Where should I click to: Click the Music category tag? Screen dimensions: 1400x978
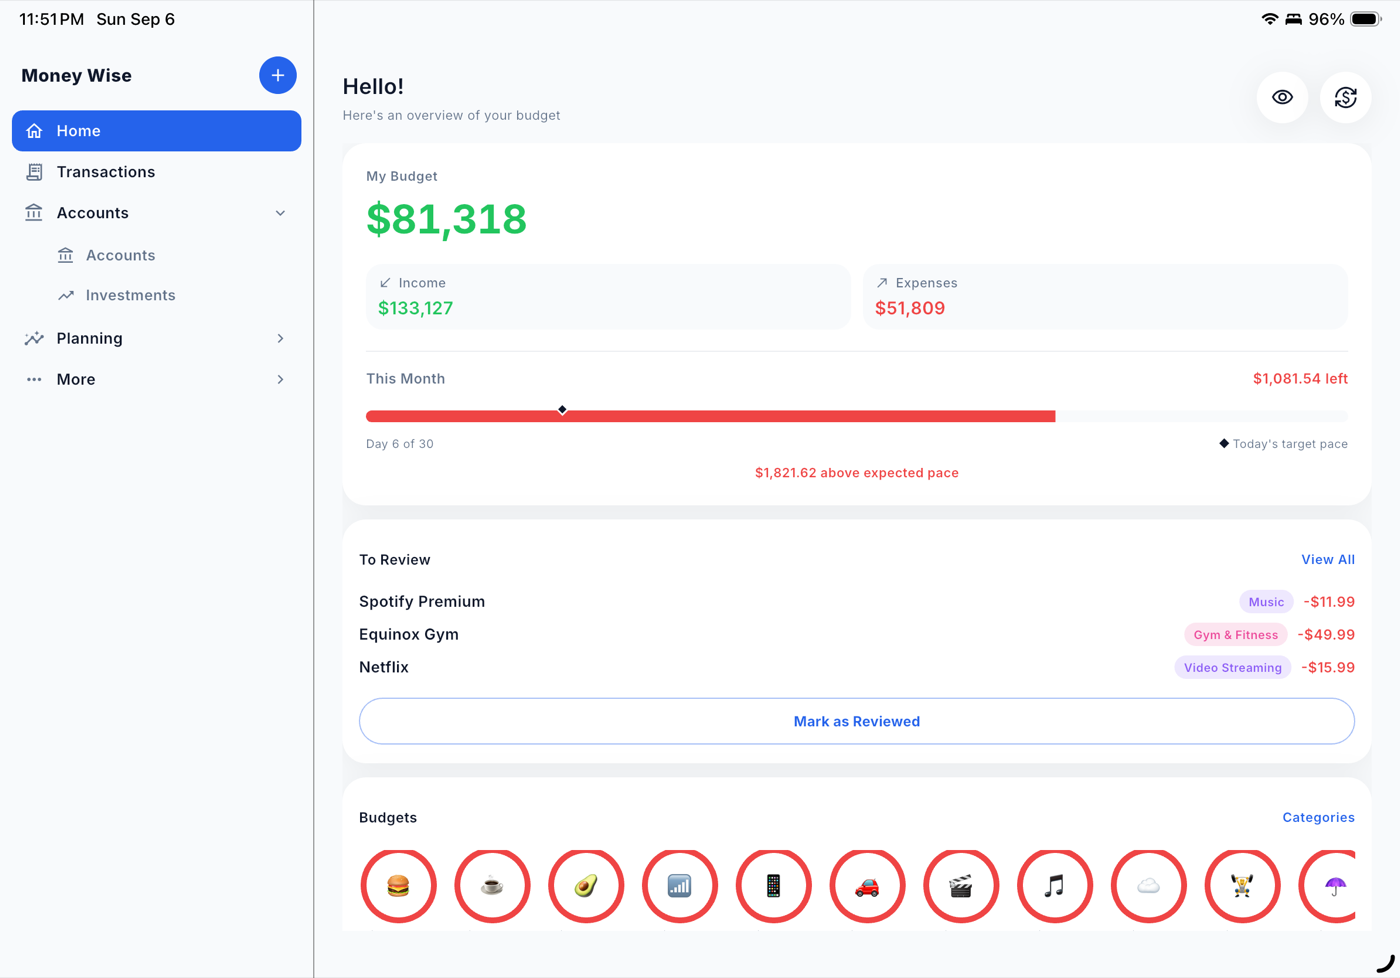(x=1266, y=602)
